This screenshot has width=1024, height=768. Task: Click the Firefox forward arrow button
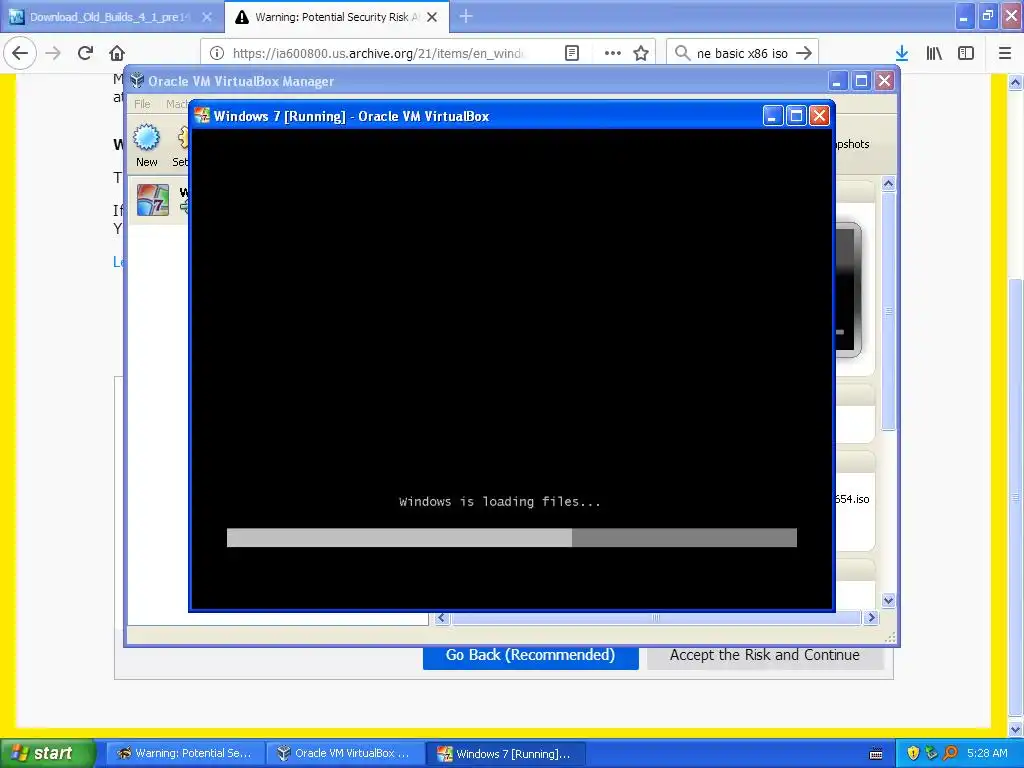(54, 53)
